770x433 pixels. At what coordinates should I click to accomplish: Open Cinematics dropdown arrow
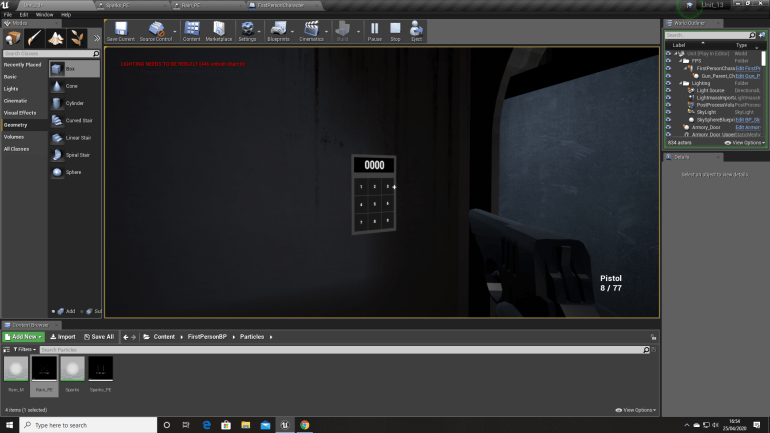[326, 32]
